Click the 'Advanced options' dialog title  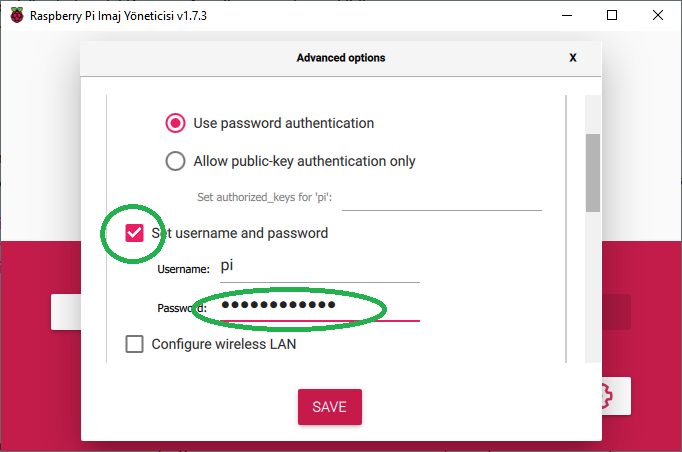click(x=341, y=58)
